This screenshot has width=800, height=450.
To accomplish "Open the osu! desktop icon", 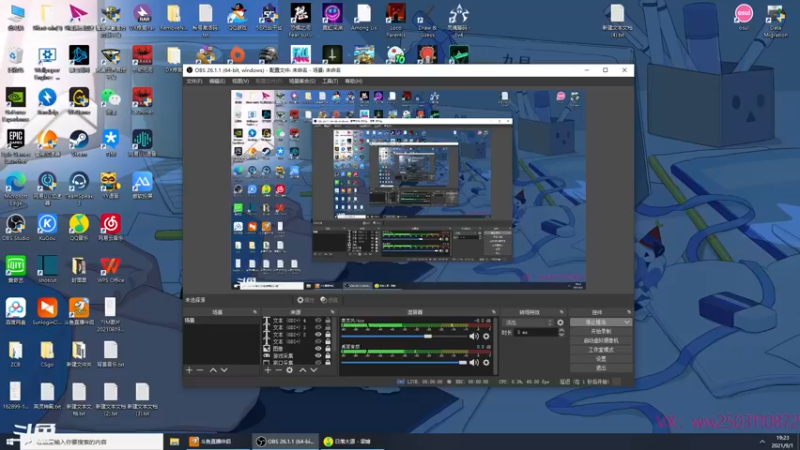I will pyautogui.click(x=743, y=17).
